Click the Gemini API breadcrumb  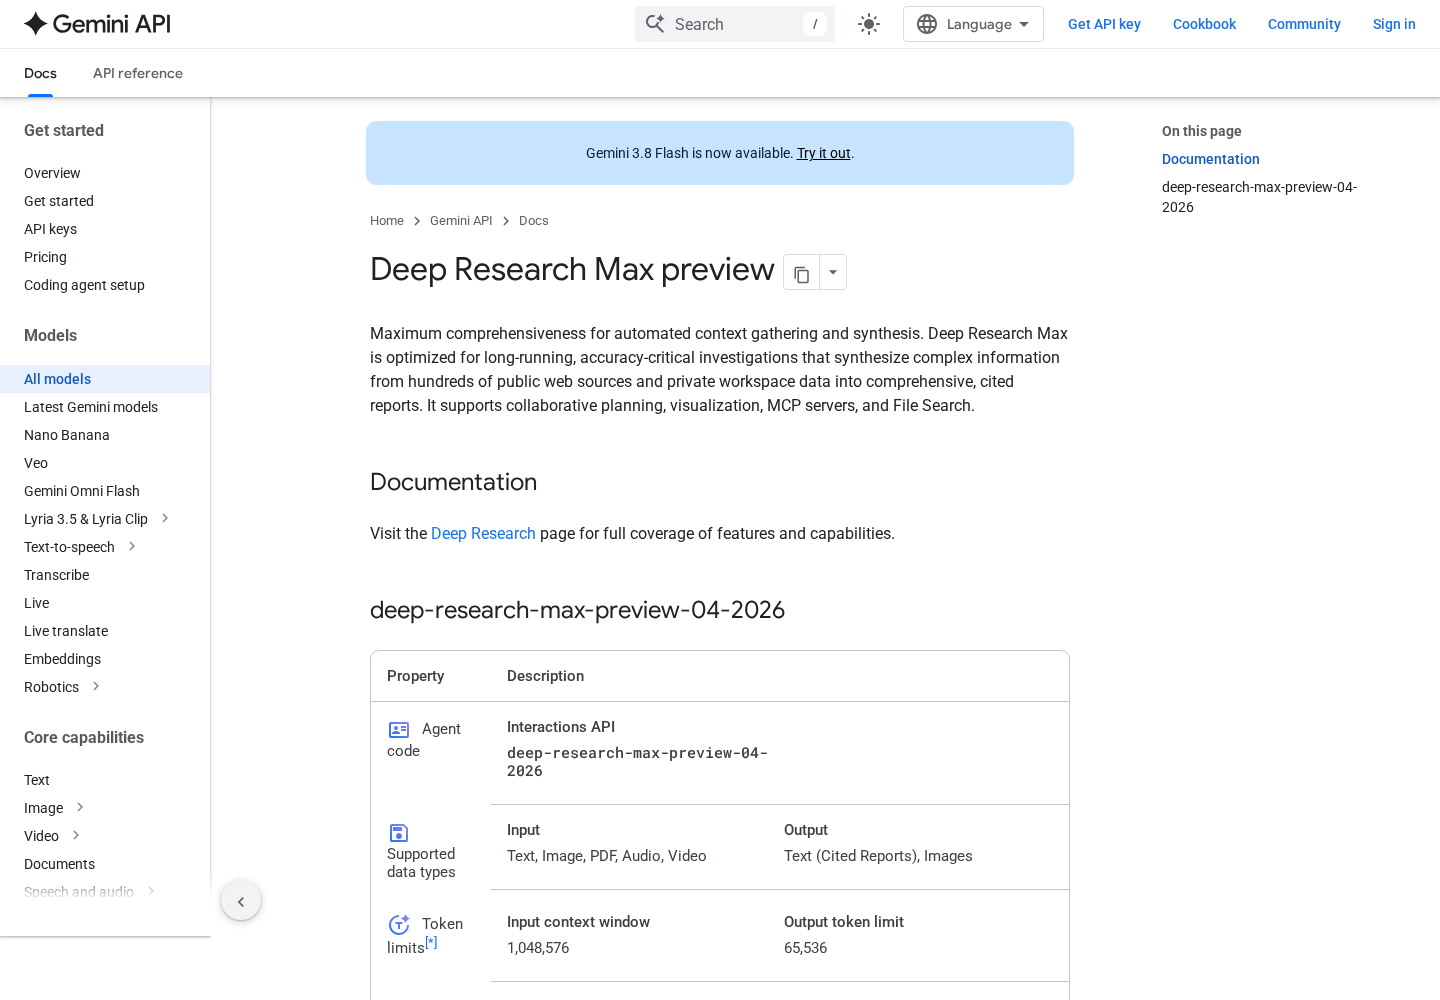pos(461,221)
